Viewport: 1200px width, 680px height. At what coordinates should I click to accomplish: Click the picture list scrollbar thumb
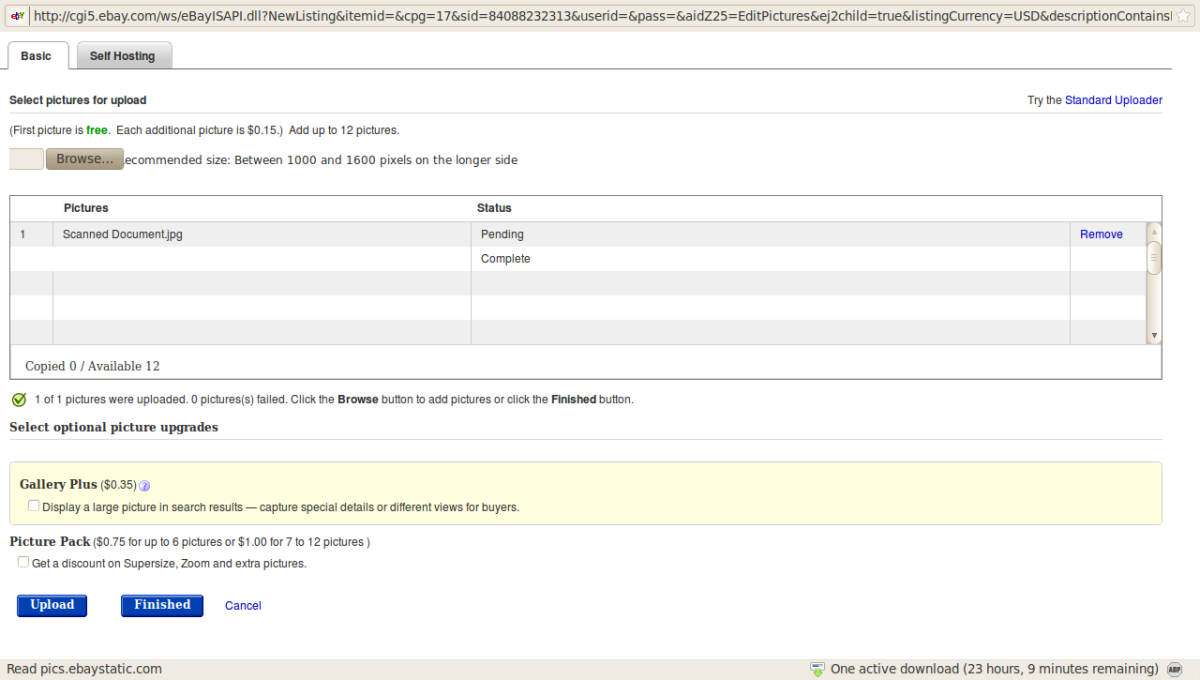click(x=1154, y=257)
